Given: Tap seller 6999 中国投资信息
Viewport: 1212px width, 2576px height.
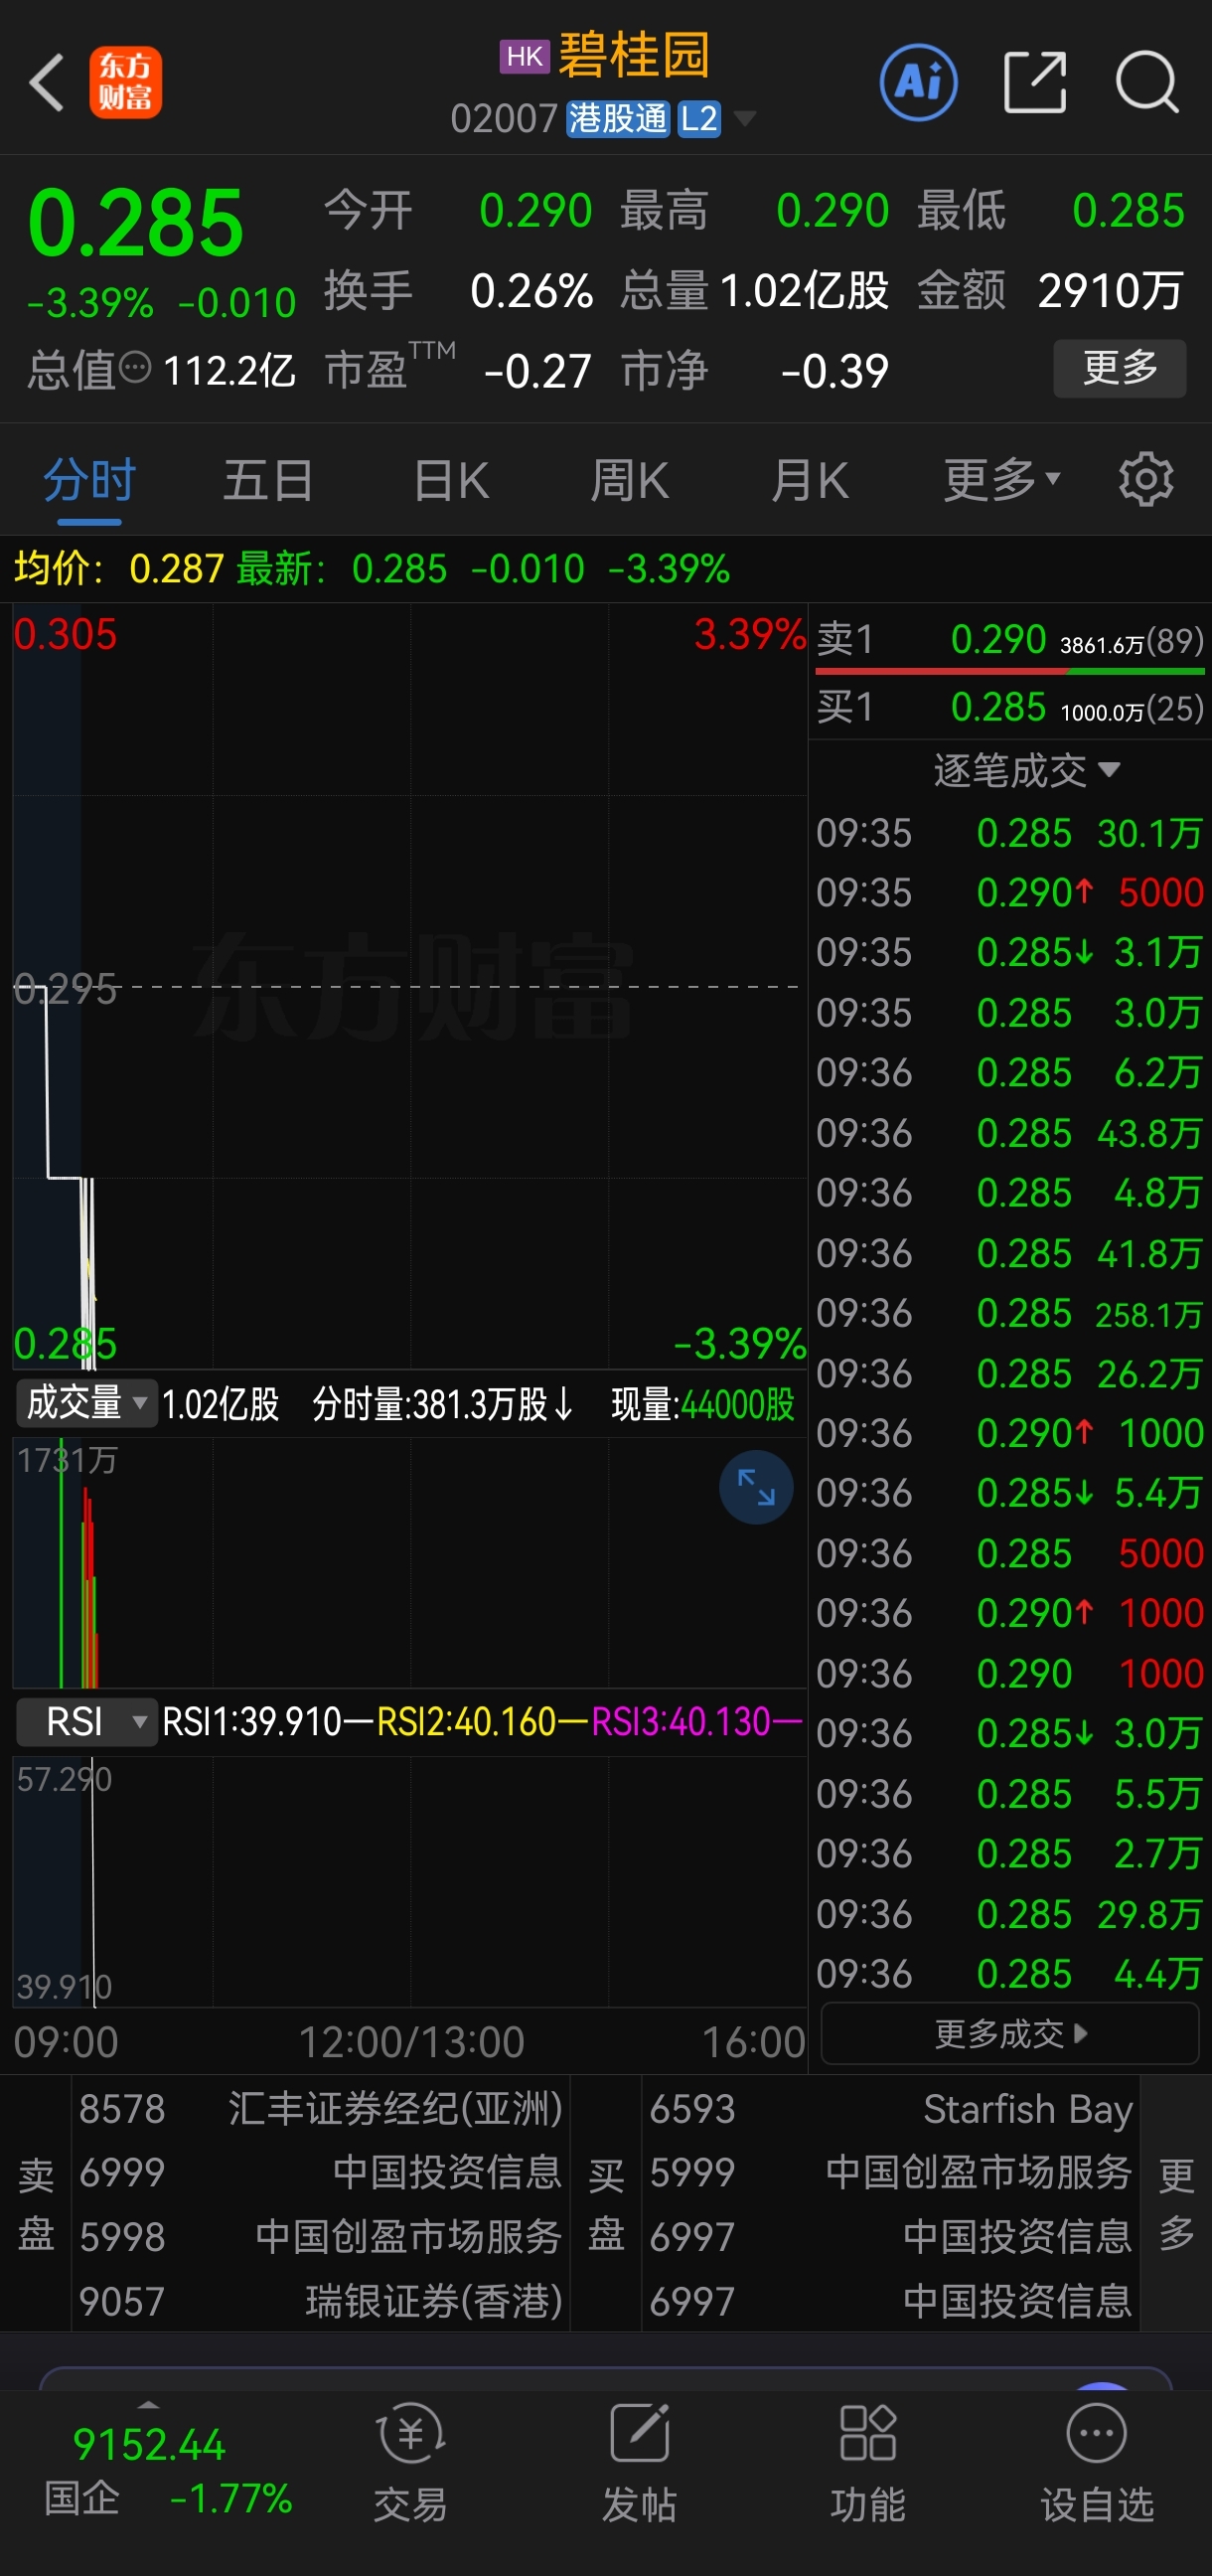Looking at the screenshot, I should pyautogui.click(x=320, y=2172).
